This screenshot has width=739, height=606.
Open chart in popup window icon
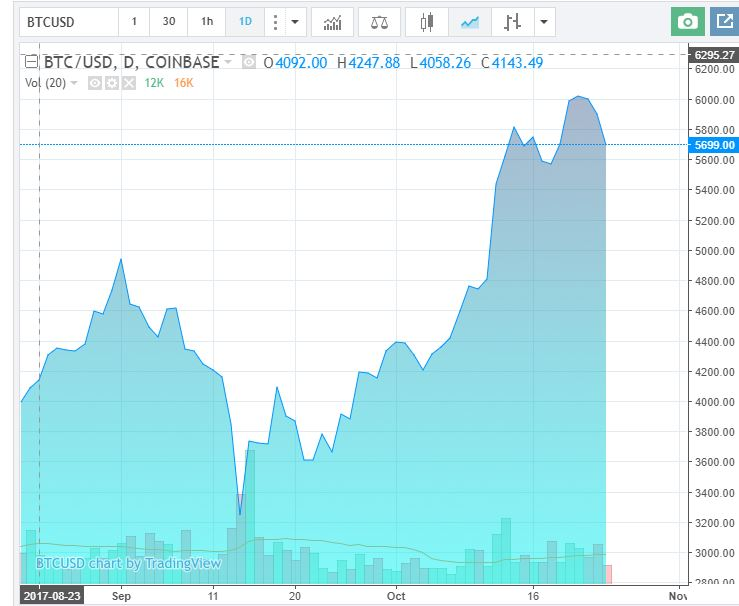tap(724, 22)
